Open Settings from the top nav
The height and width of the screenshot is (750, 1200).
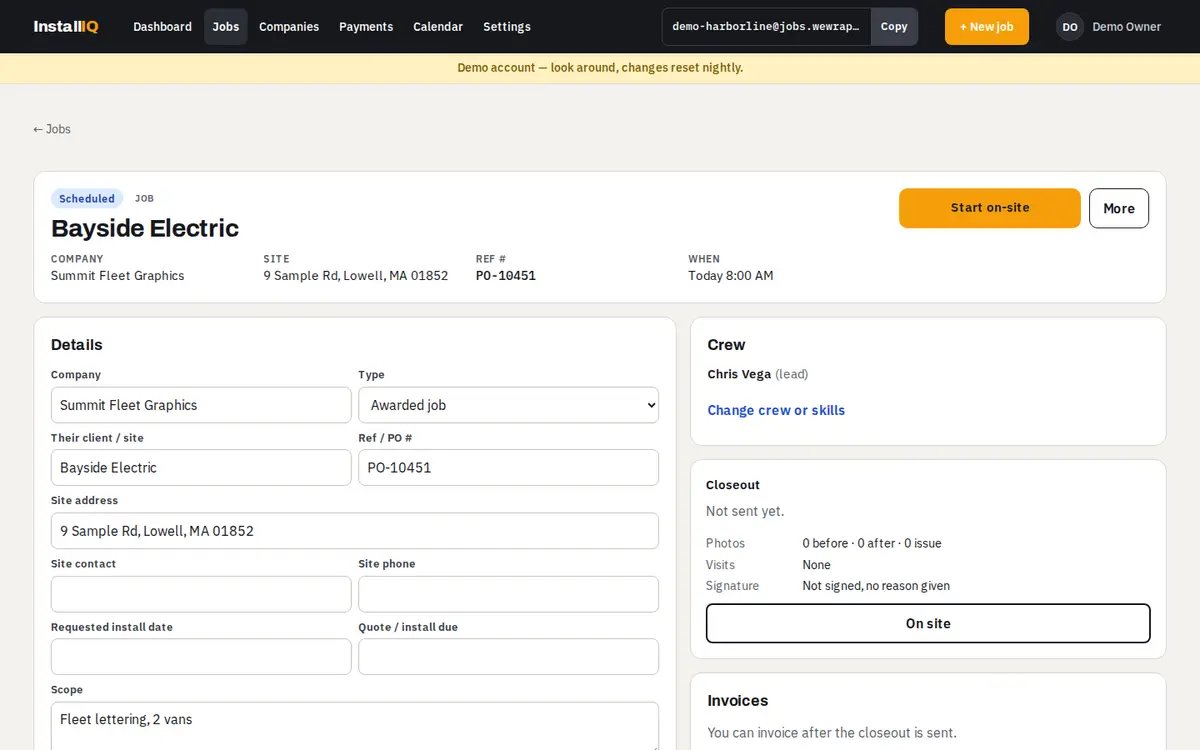click(507, 27)
